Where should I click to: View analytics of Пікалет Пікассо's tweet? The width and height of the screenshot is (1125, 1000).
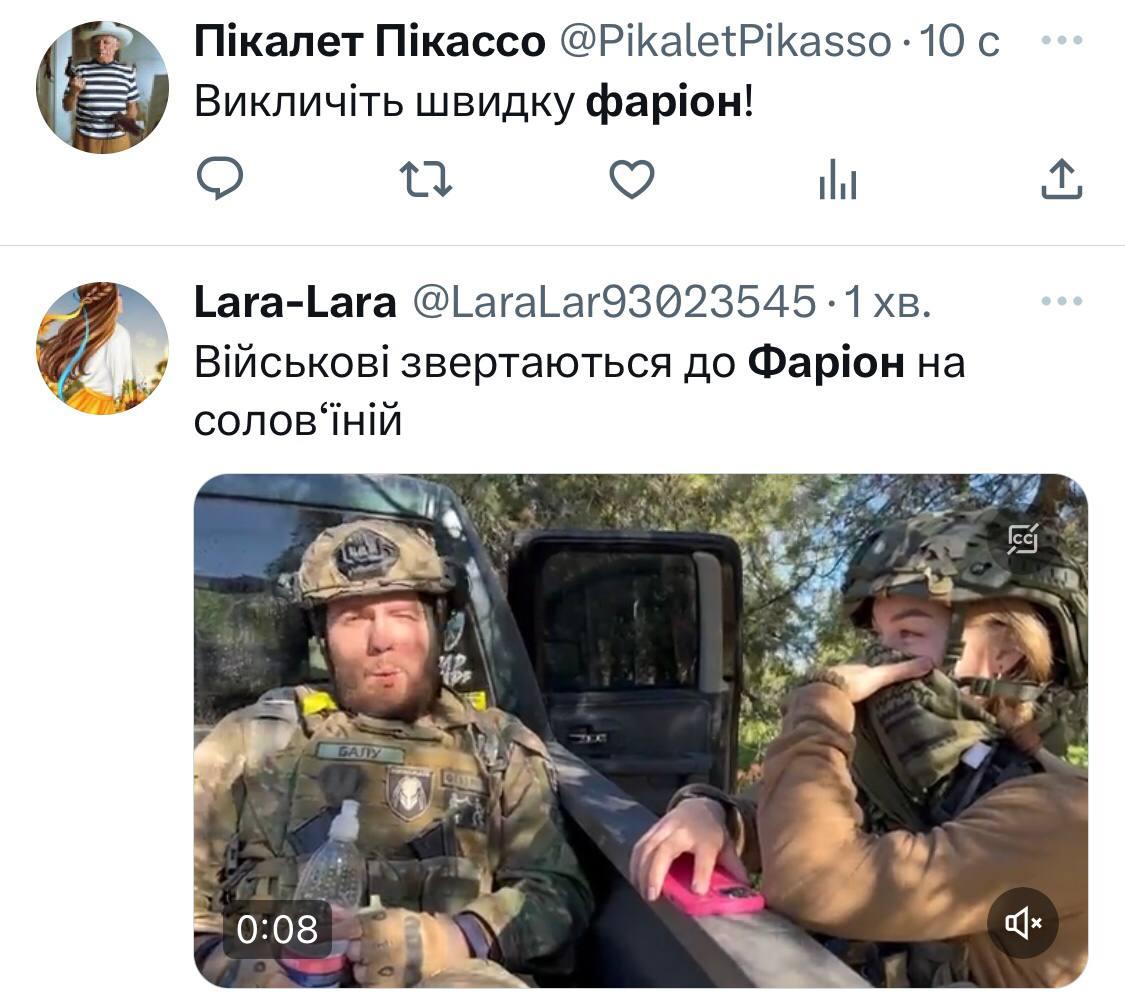tap(838, 179)
